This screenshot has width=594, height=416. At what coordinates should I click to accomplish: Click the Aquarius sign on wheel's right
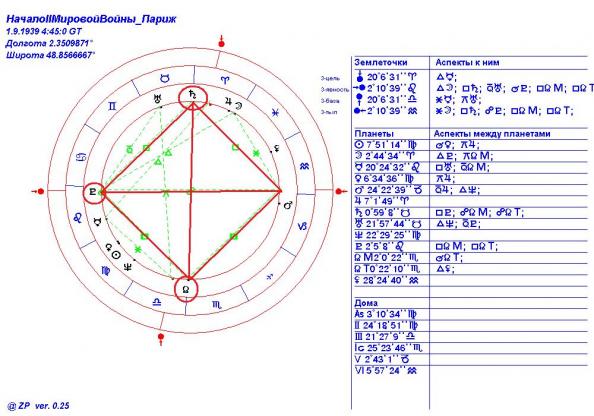coord(304,166)
